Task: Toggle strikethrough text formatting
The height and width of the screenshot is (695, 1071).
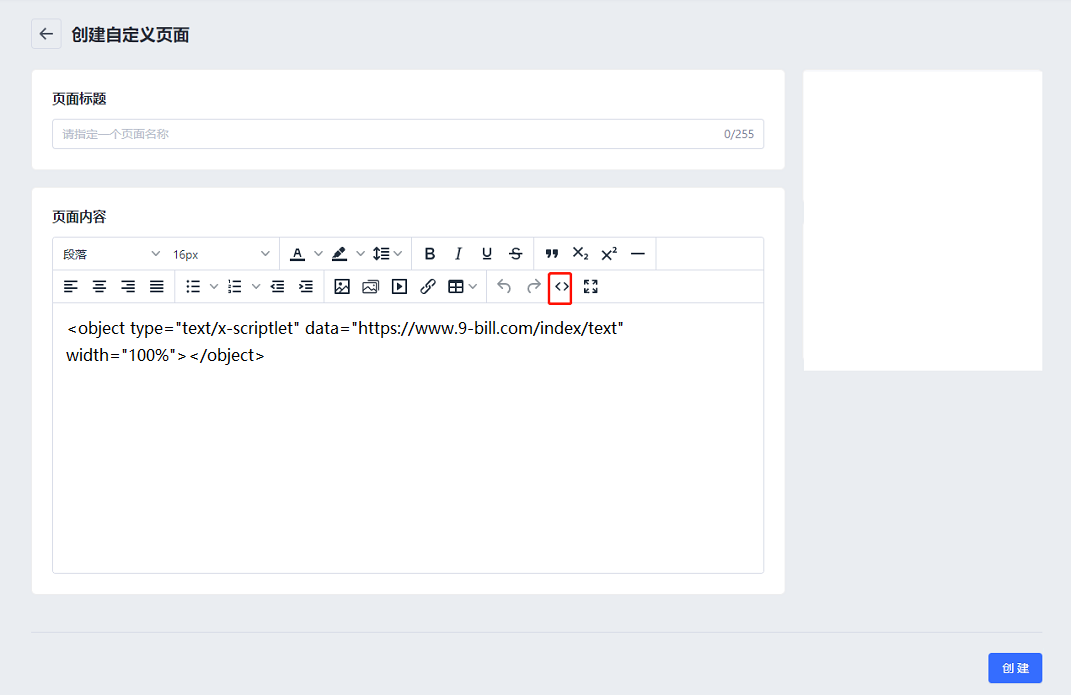Action: click(x=515, y=254)
